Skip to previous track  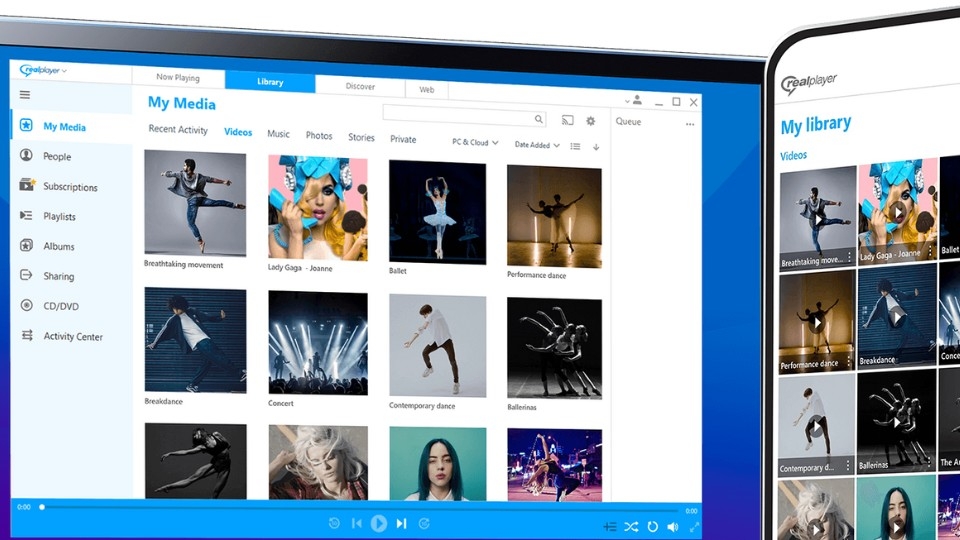pos(356,523)
